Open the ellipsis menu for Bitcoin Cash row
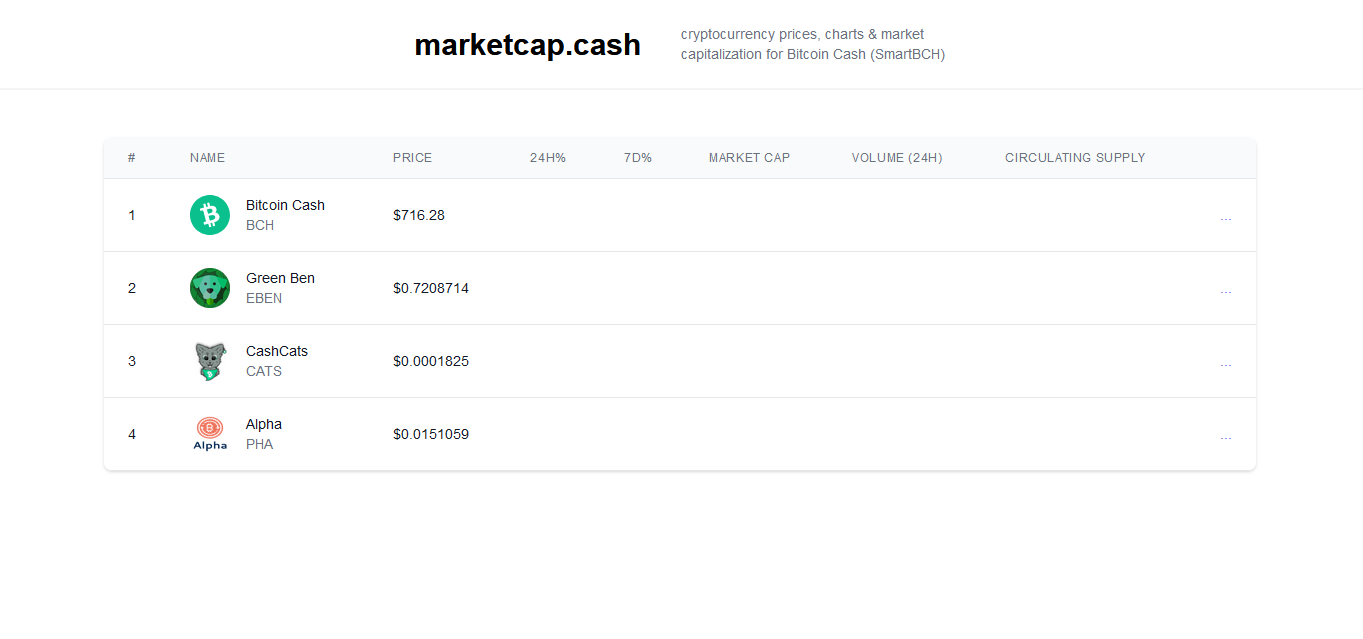 click(1226, 217)
